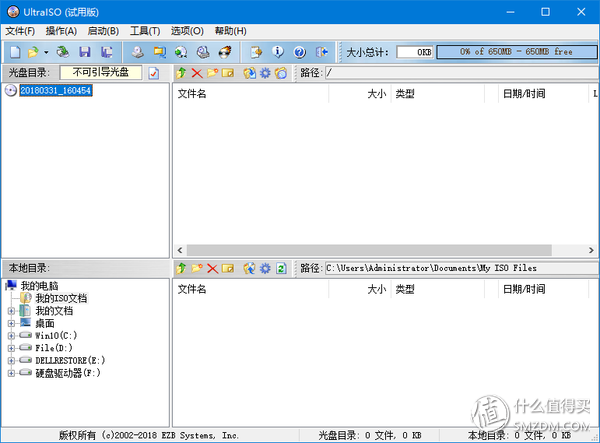Viewport: 600px width, 443px height.
Task: Open the 启动(B) menu
Action: [x=103, y=31]
